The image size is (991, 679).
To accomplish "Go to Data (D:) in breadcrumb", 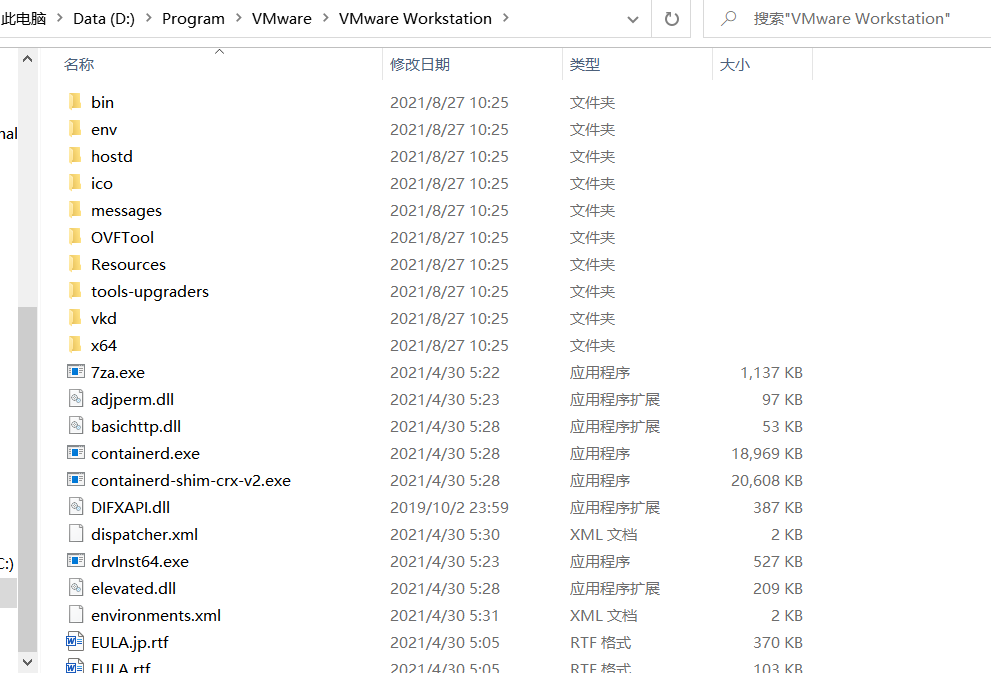I will point(104,19).
